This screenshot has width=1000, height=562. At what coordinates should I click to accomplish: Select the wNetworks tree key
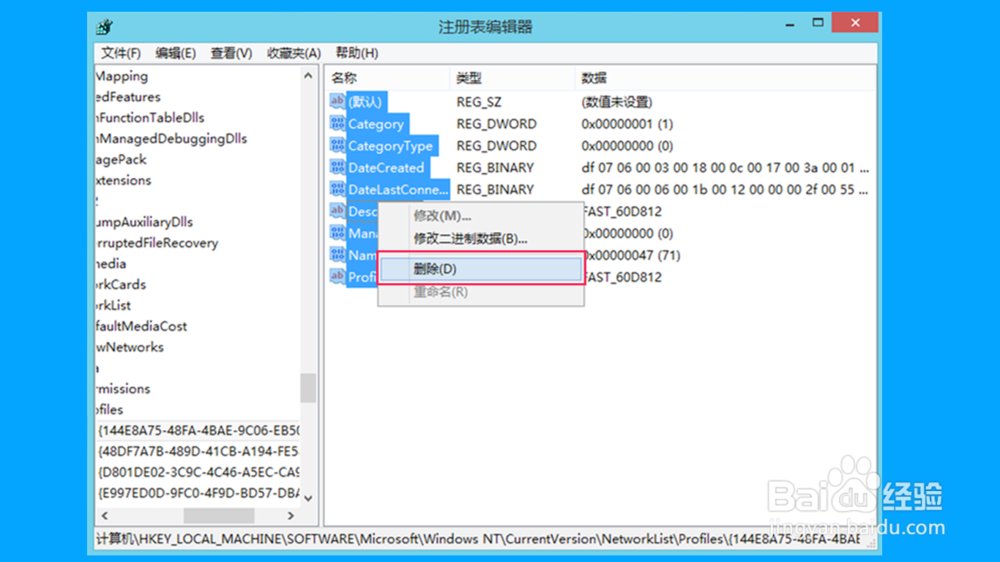coord(130,347)
